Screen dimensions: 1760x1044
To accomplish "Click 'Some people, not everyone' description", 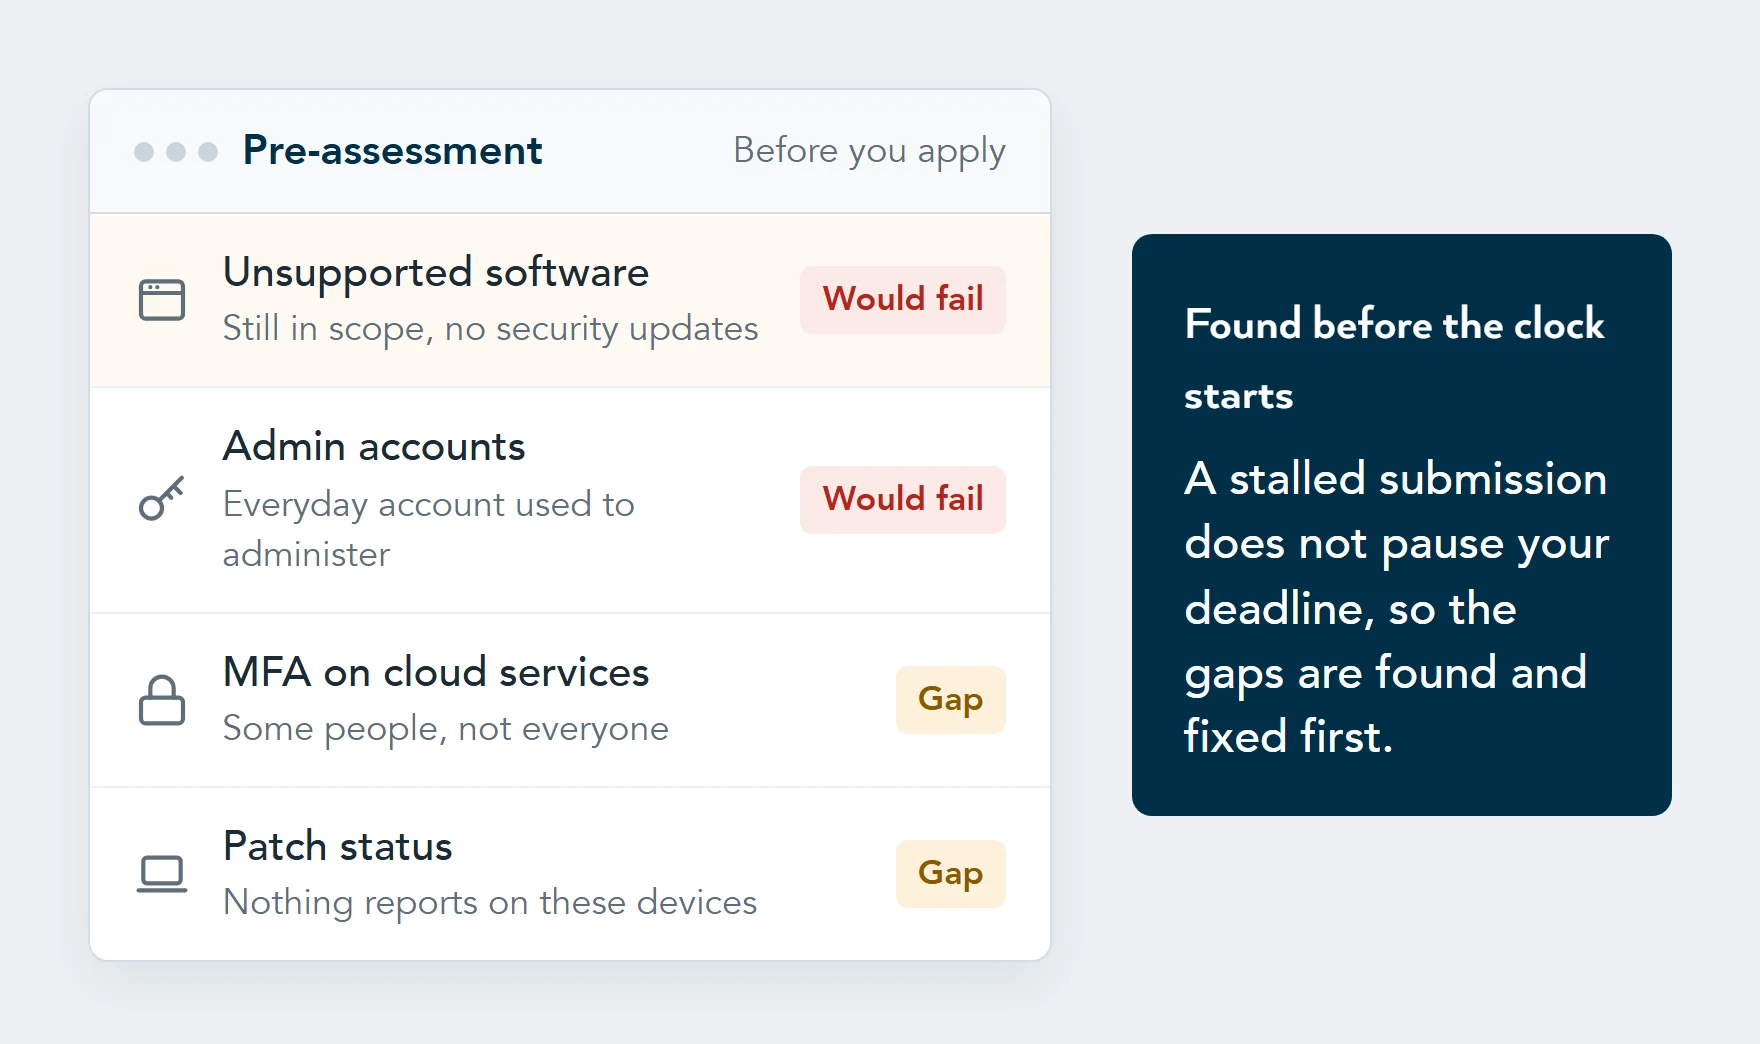I will [446, 729].
